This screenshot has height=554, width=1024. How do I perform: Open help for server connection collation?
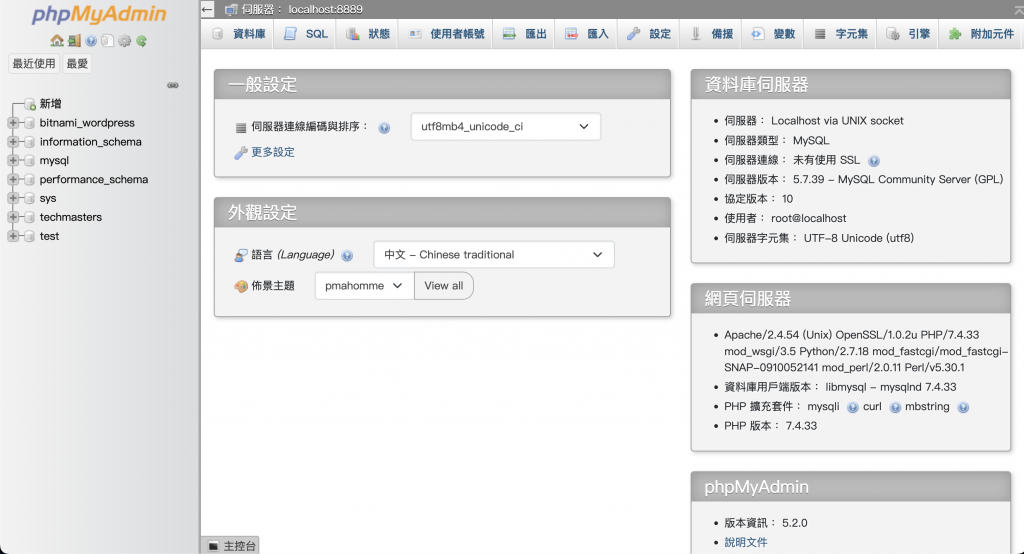coord(384,128)
